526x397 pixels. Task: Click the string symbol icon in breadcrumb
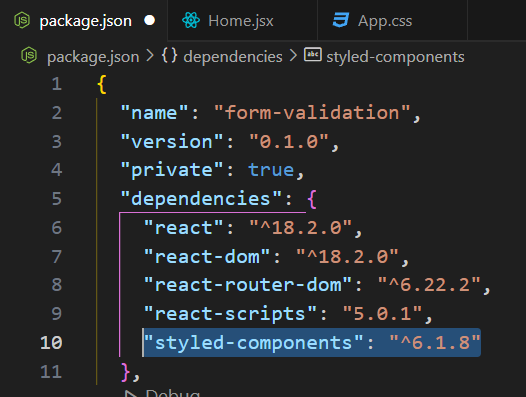313,55
